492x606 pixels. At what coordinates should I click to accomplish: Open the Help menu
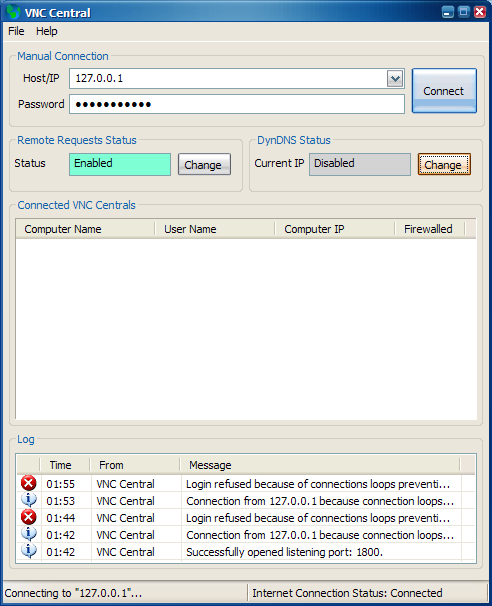47,31
